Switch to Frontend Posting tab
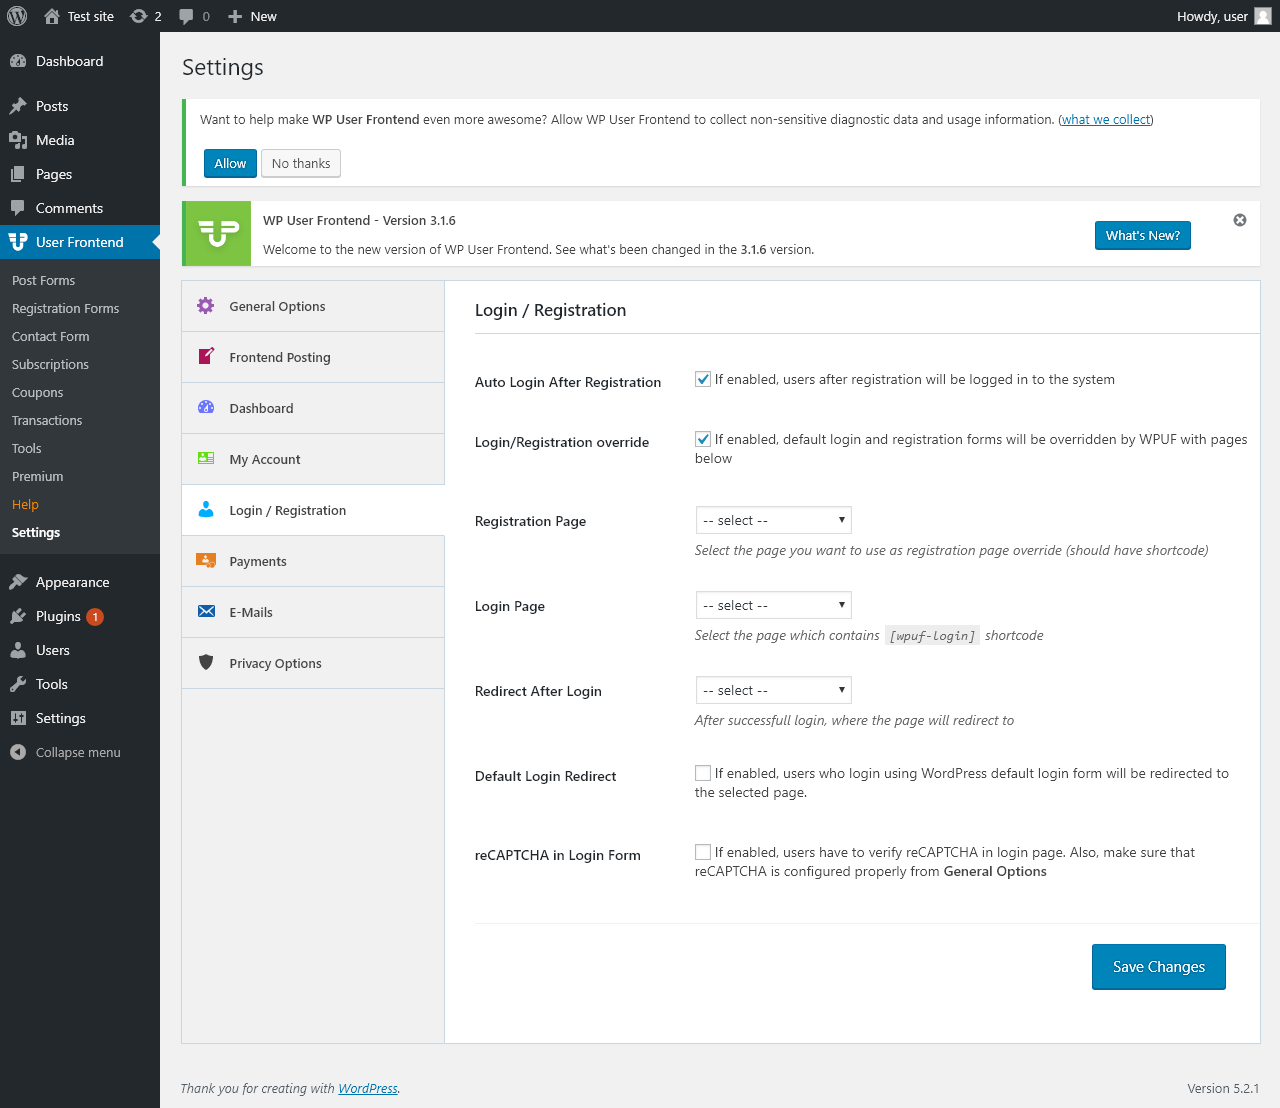Viewport: 1280px width, 1108px height. (x=313, y=357)
